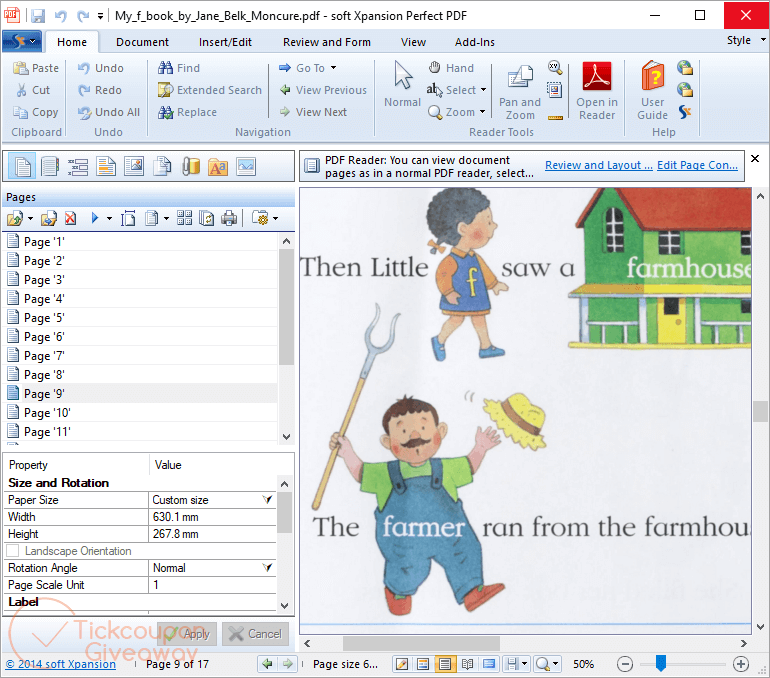Click the ruler measure tool icon
Screen dimensions: 770x678
pyautogui.click(x=555, y=117)
